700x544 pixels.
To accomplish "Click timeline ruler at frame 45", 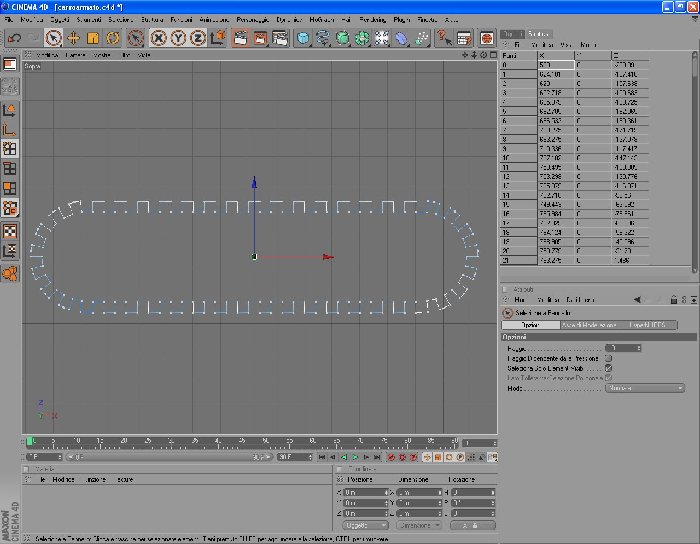I will point(242,442).
